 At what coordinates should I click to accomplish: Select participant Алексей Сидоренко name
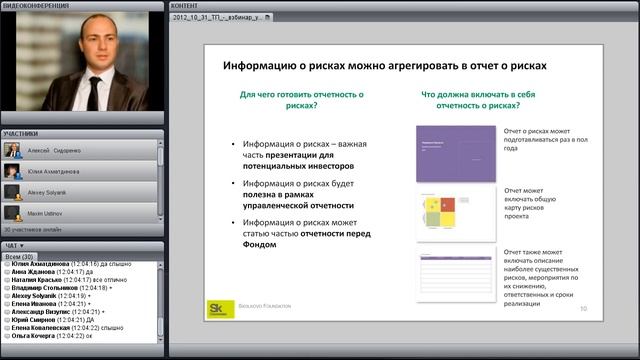[x=54, y=151]
